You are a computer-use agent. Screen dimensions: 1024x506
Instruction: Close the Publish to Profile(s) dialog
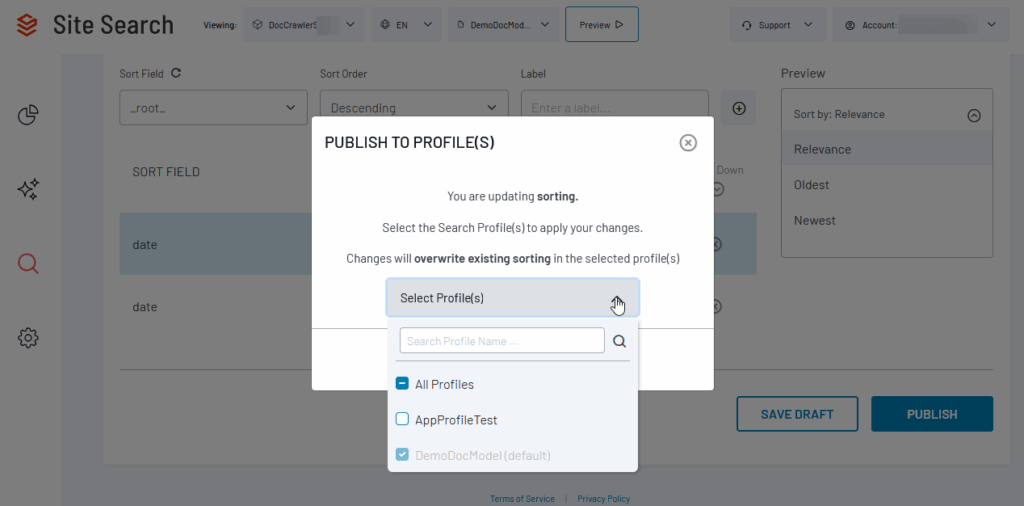[688, 143]
